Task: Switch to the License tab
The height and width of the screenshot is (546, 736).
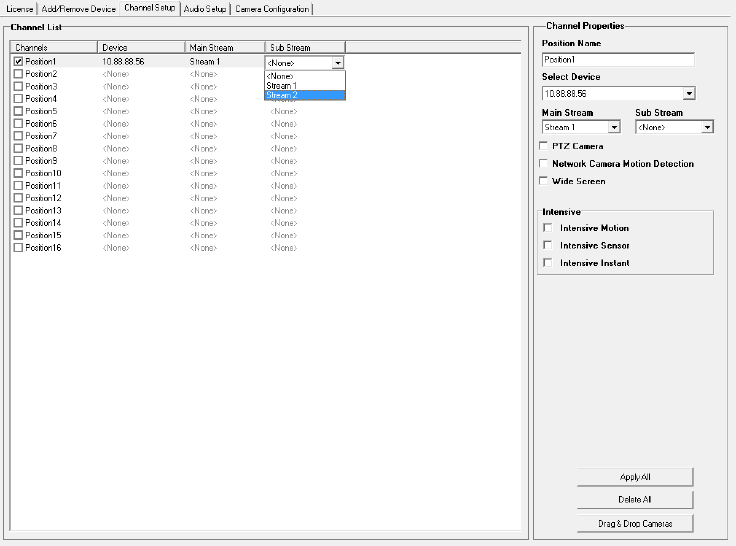Action: [x=20, y=9]
